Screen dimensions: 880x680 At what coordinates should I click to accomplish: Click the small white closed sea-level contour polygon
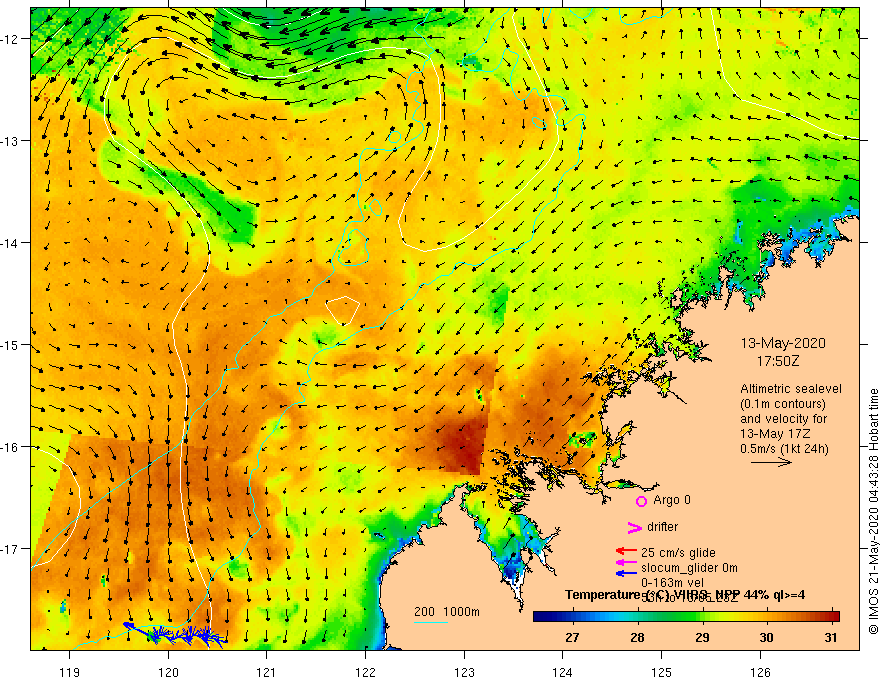coord(343,310)
